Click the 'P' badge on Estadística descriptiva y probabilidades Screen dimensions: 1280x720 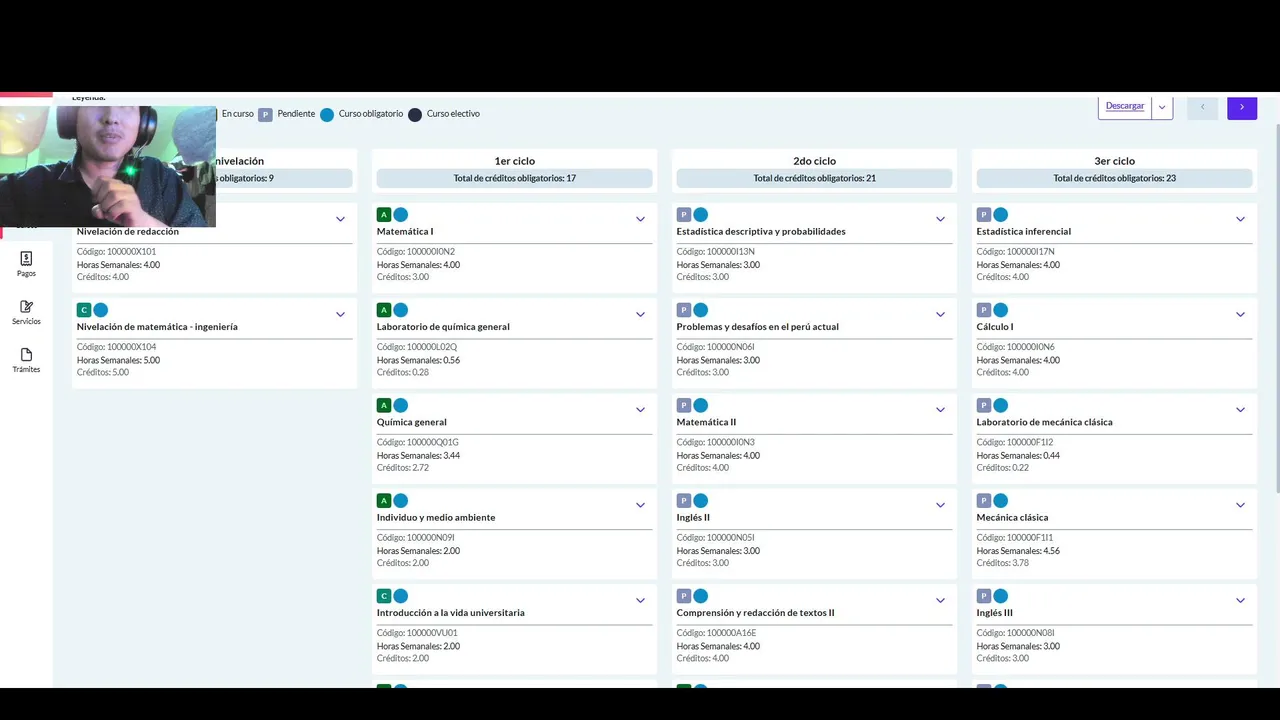click(683, 215)
